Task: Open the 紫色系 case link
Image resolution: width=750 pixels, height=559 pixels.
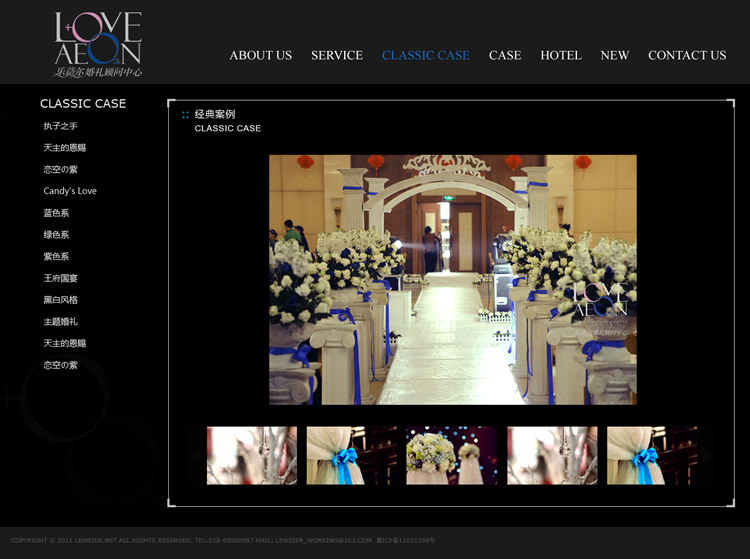Action: click(56, 257)
